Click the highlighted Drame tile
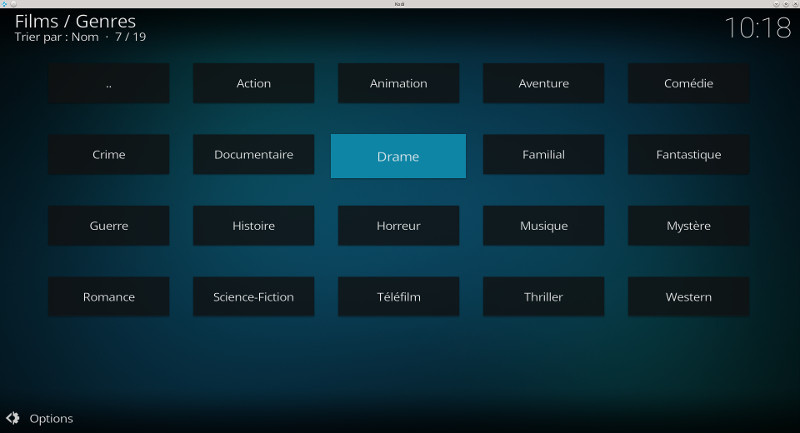Image resolution: width=800 pixels, height=433 pixels. tap(398, 156)
